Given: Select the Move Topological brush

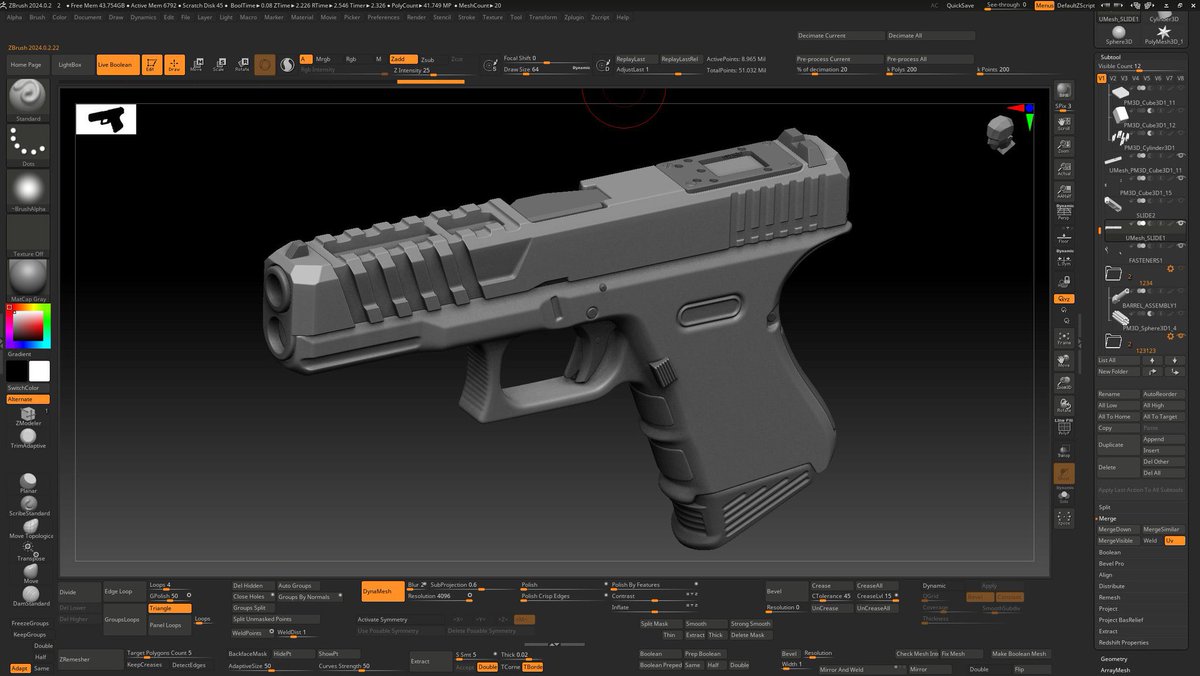Looking at the screenshot, I should click(x=30, y=528).
